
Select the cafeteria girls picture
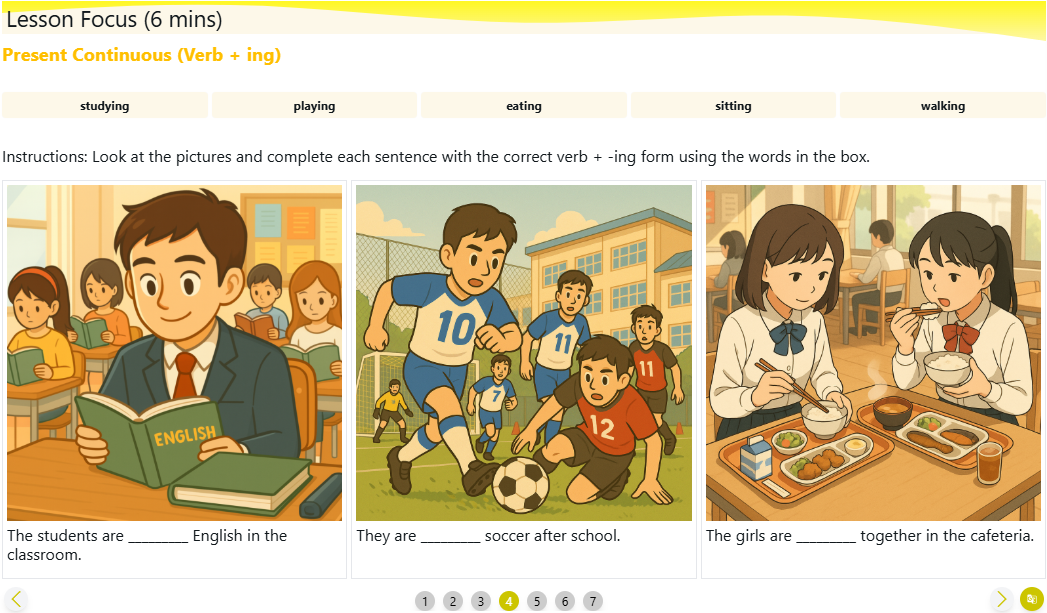click(x=873, y=352)
